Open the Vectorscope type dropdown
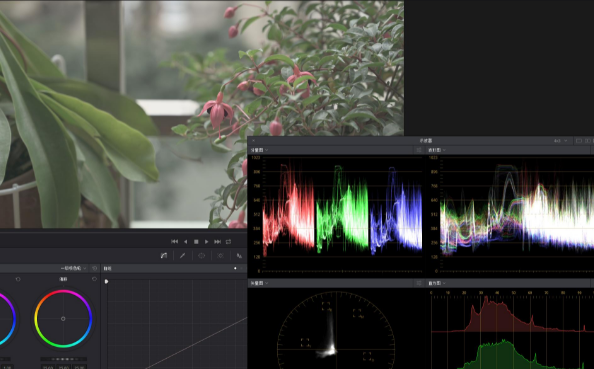Screen dimensions: 594x369 pyautogui.click(x=259, y=283)
